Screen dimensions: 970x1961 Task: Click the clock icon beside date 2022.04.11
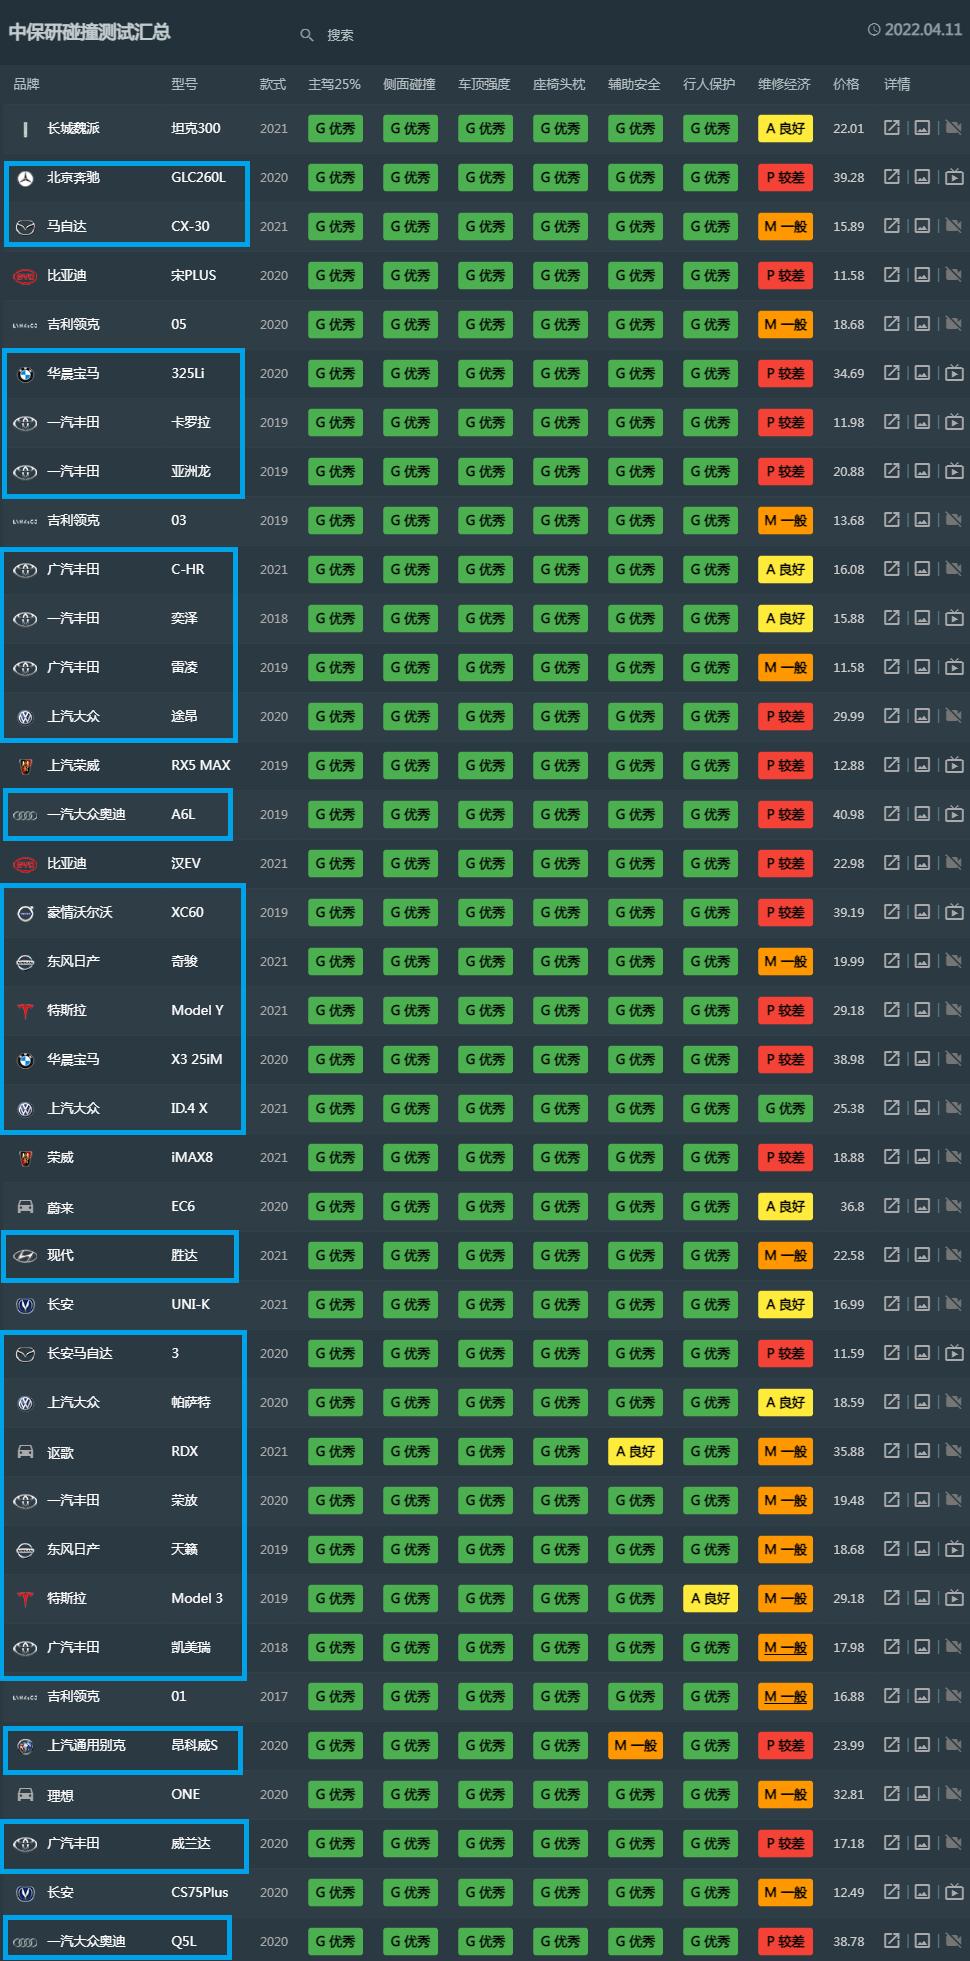click(x=874, y=30)
